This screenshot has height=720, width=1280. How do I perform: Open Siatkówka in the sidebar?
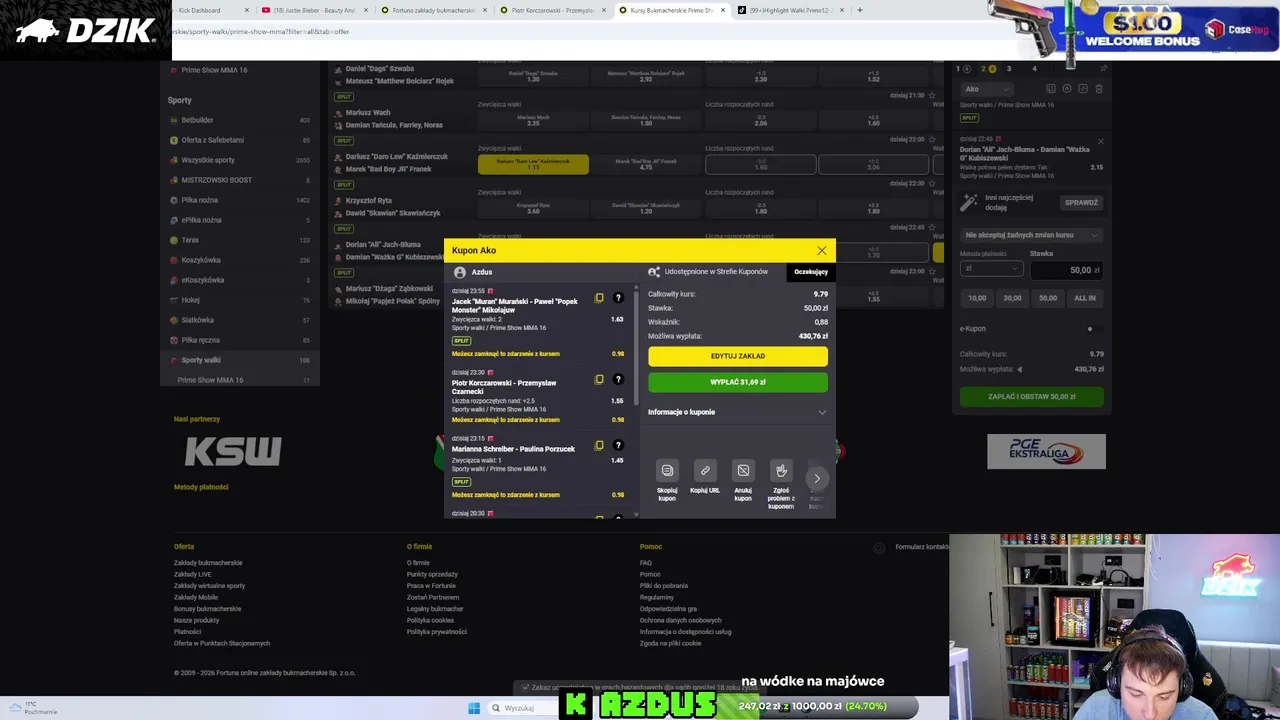pyautogui.click(x=240, y=320)
